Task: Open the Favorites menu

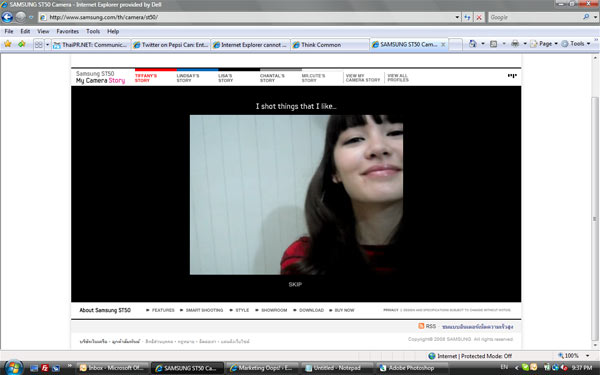Action: (67, 31)
